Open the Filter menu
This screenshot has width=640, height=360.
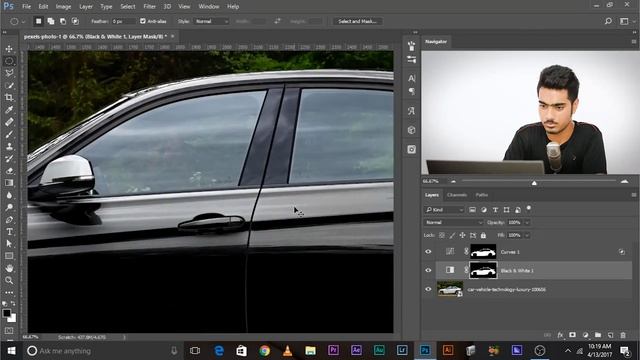[x=149, y=7]
